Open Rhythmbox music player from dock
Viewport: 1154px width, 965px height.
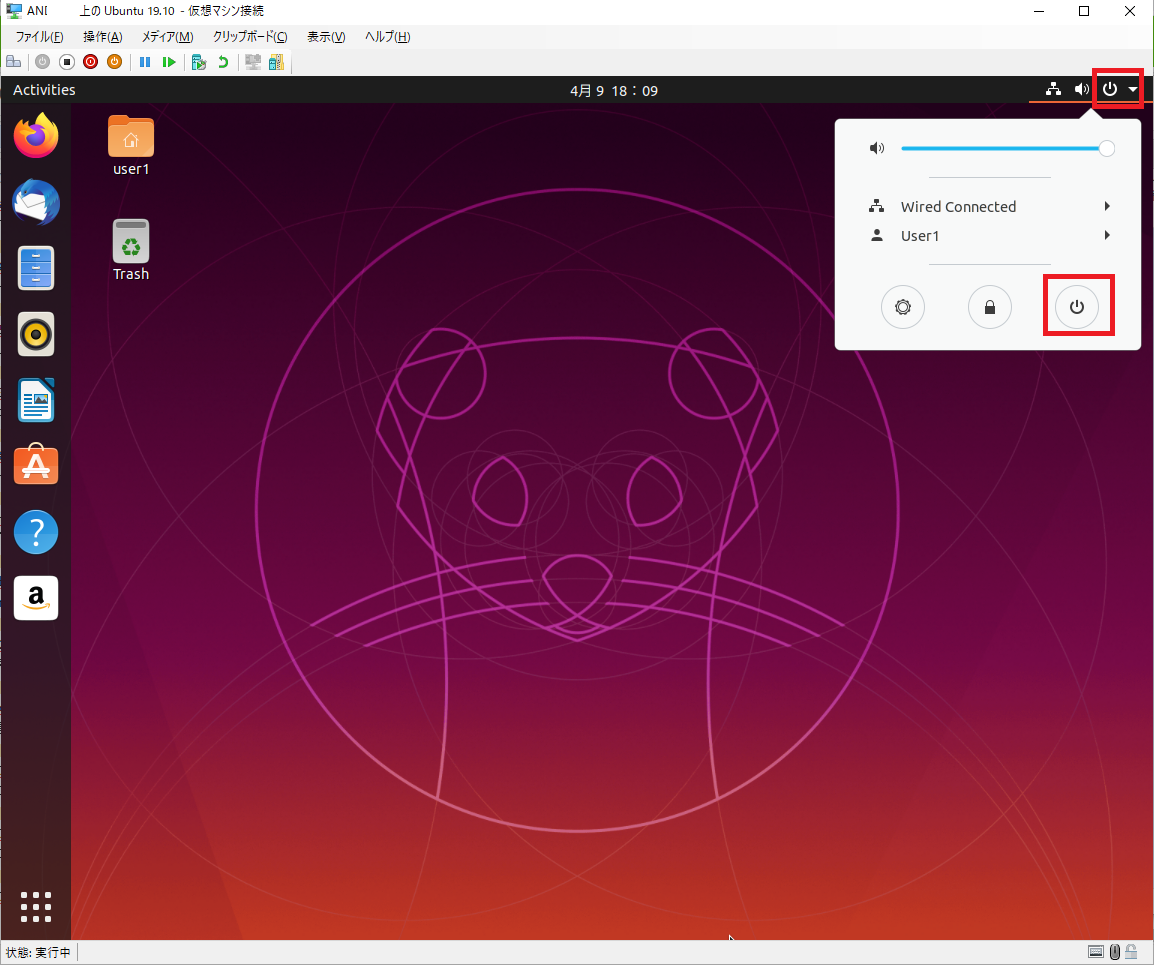(x=36, y=334)
